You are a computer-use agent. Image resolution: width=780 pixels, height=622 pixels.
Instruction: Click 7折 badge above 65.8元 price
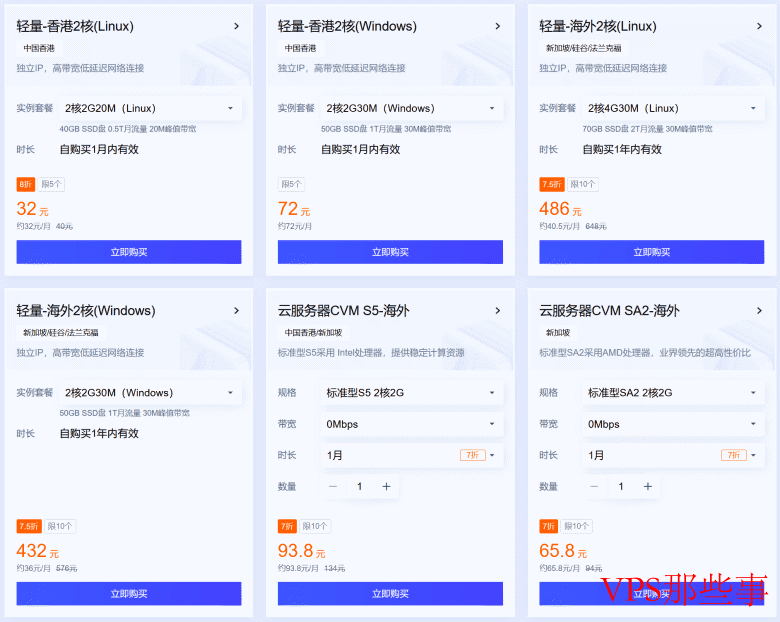(548, 526)
